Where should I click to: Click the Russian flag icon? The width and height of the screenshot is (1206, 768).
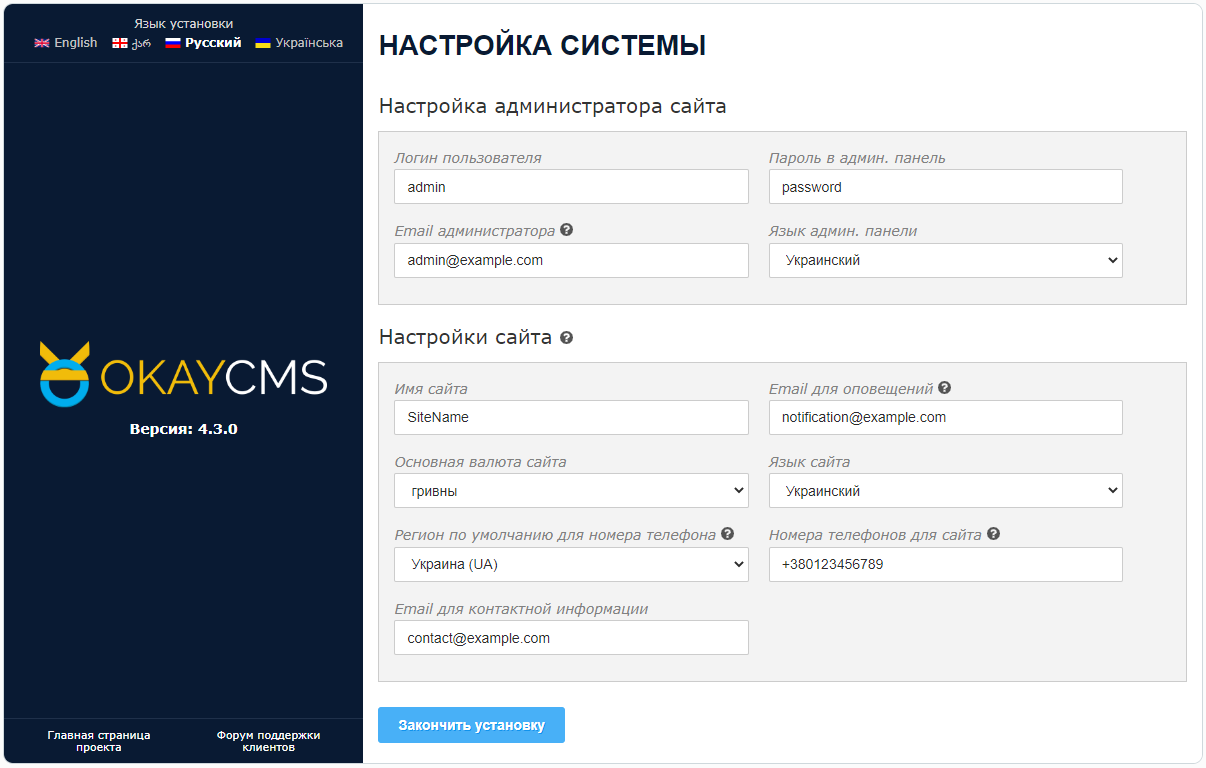pos(173,43)
